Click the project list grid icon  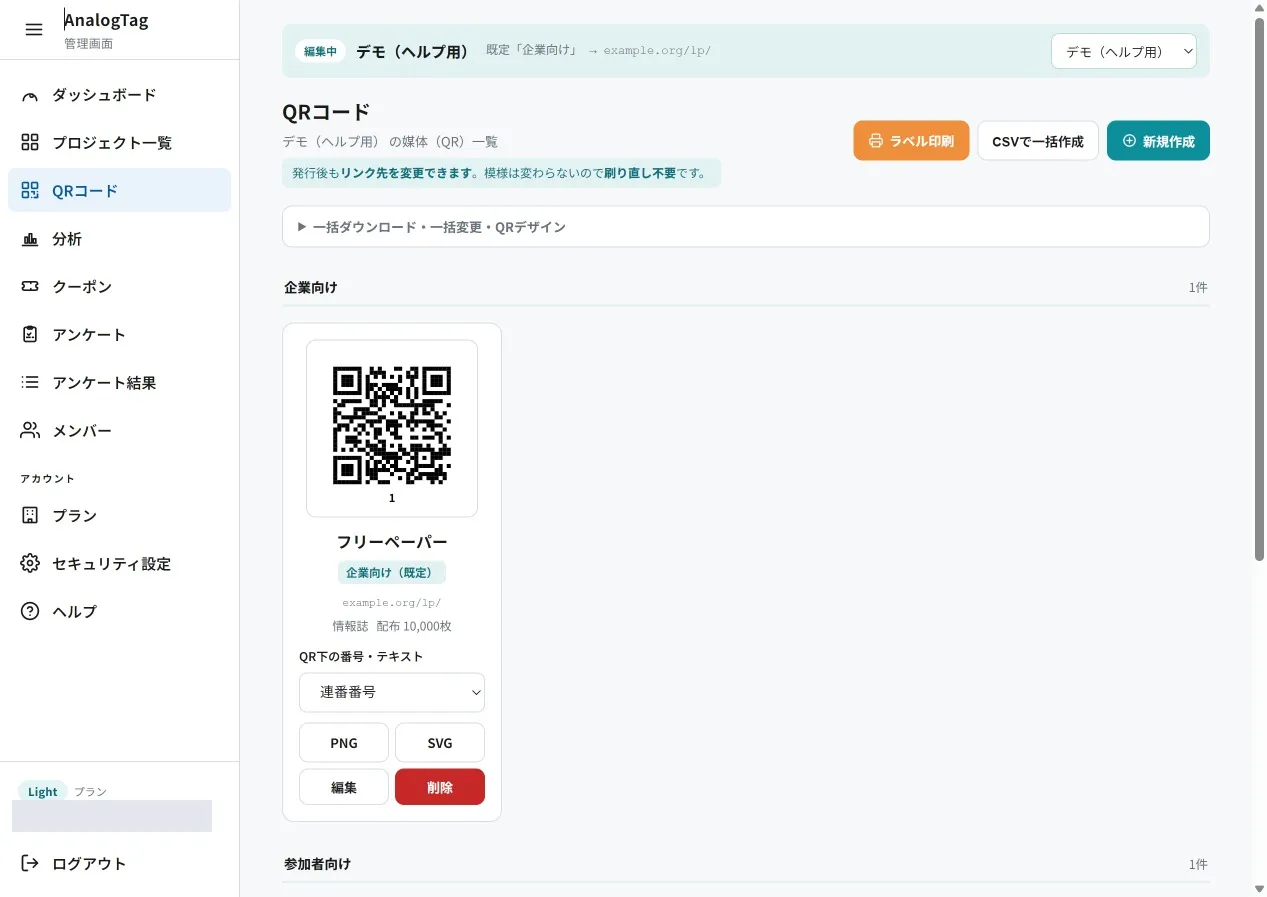pos(30,142)
